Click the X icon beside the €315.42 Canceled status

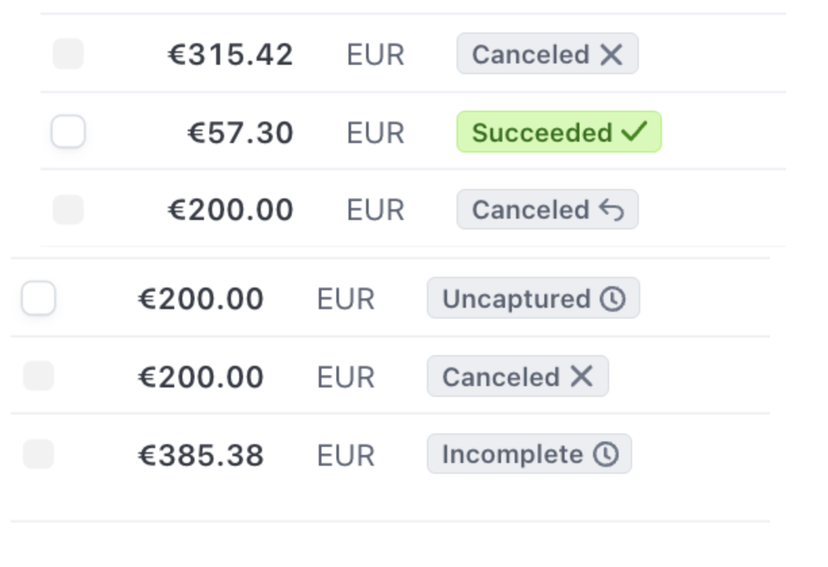point(611,54)
